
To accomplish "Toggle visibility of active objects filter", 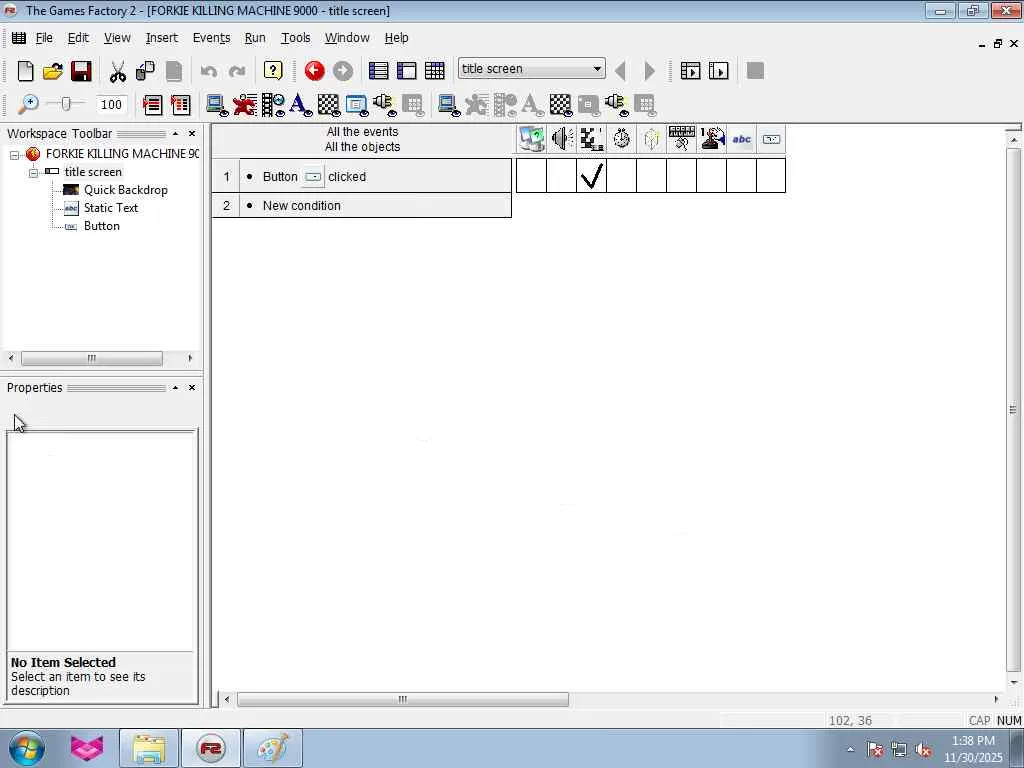I will (245, 105).
